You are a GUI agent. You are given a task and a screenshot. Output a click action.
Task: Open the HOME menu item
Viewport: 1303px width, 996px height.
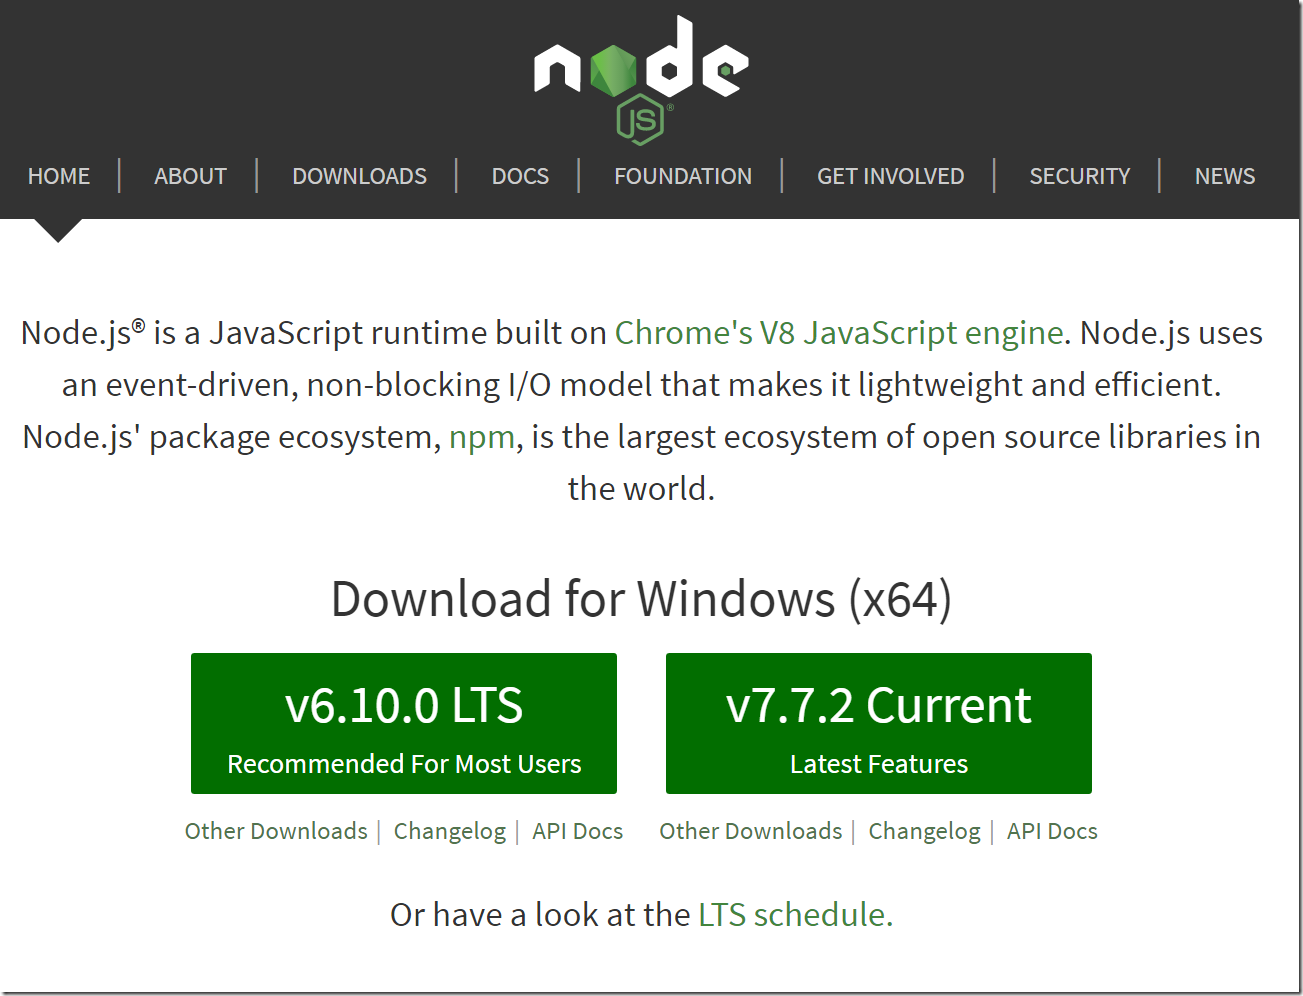pyautogui.click(x=59, y=176)
